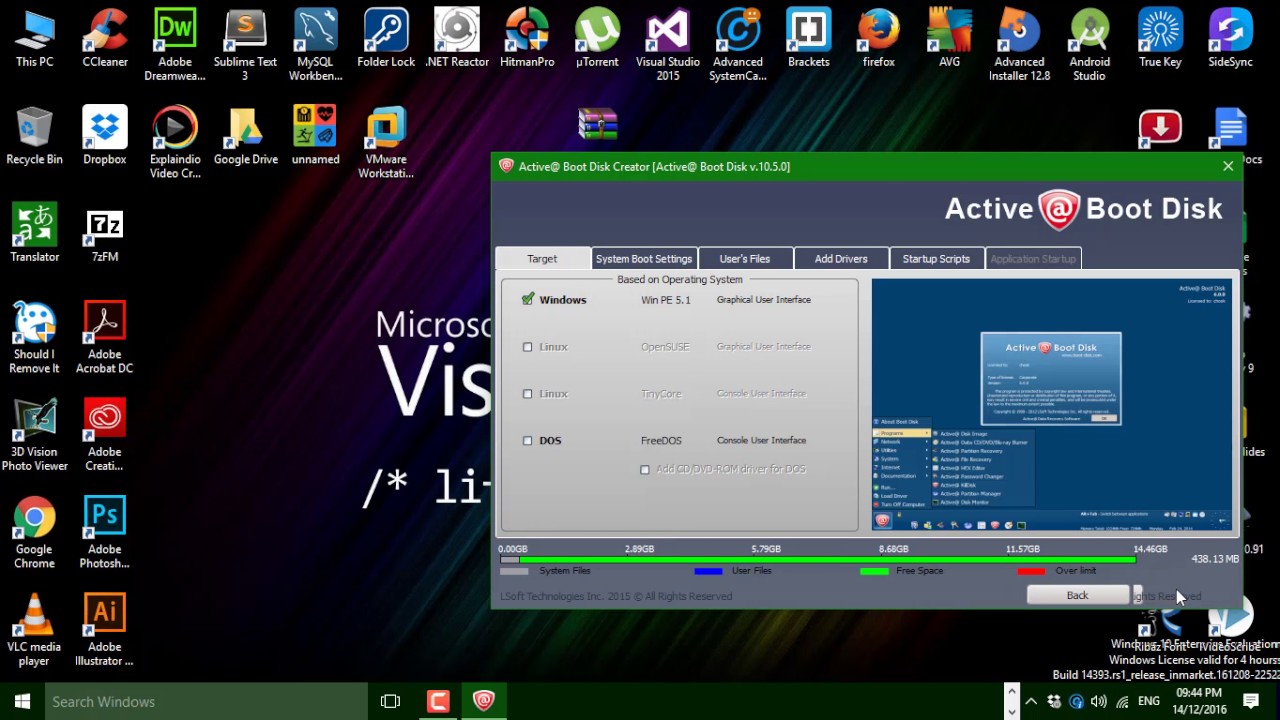
Task: Launch Dropbox desktop icon
Action: point(105,136)
